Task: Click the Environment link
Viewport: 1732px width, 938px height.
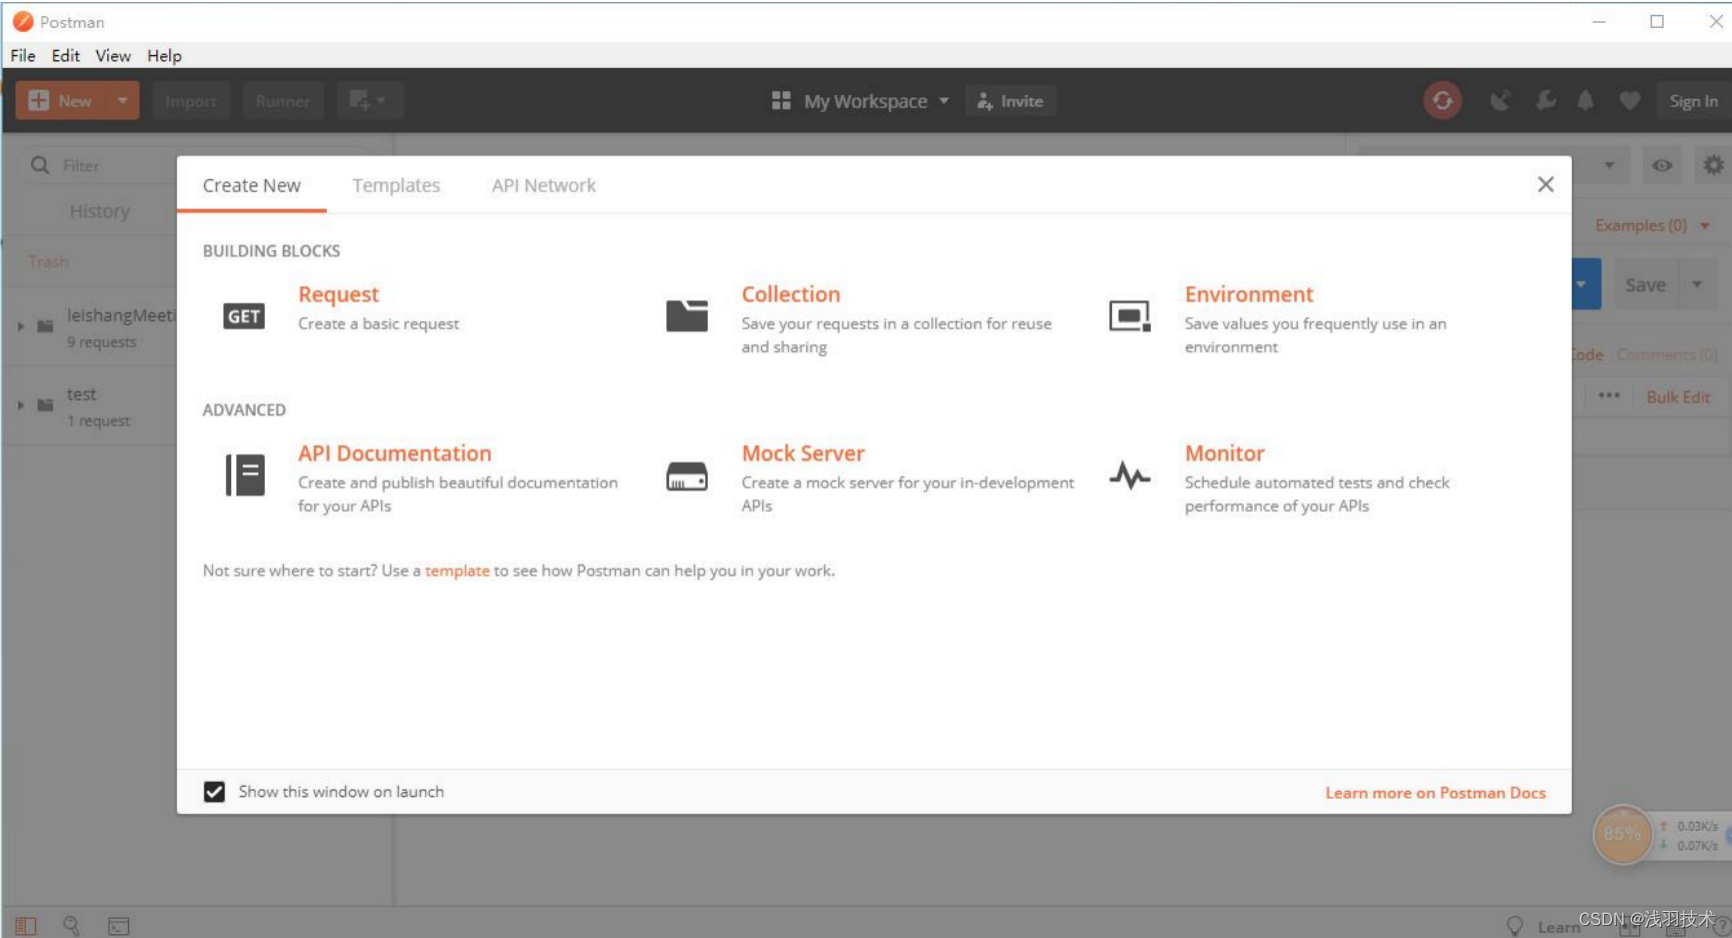Action: click(x=1249, y=294)
